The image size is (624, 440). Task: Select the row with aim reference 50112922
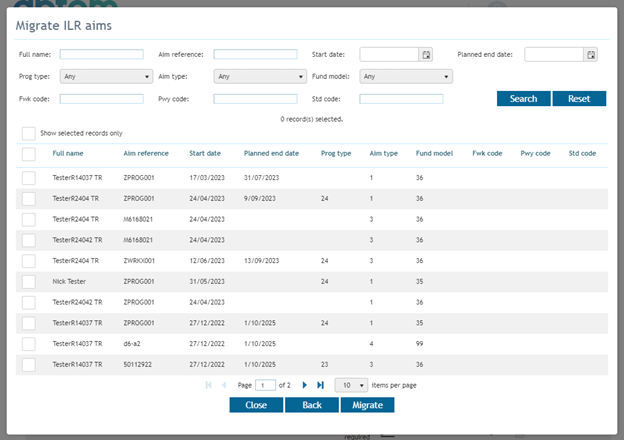click(x=29, y=364)
